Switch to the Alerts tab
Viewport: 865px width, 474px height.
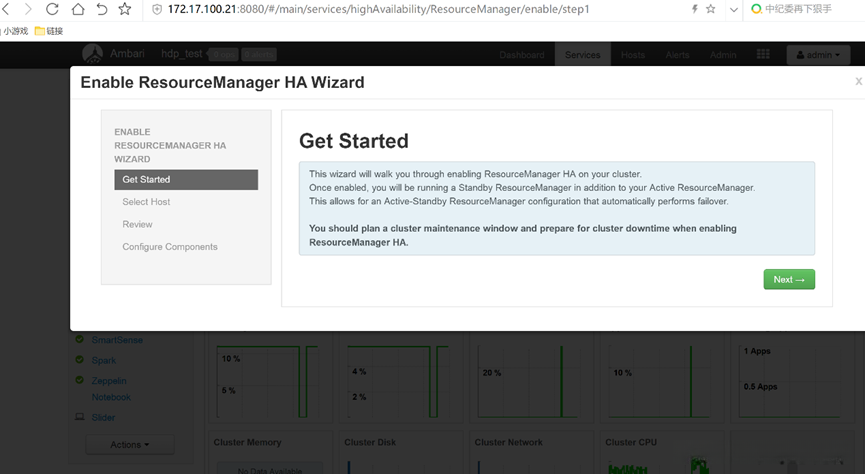click(677, 55)
